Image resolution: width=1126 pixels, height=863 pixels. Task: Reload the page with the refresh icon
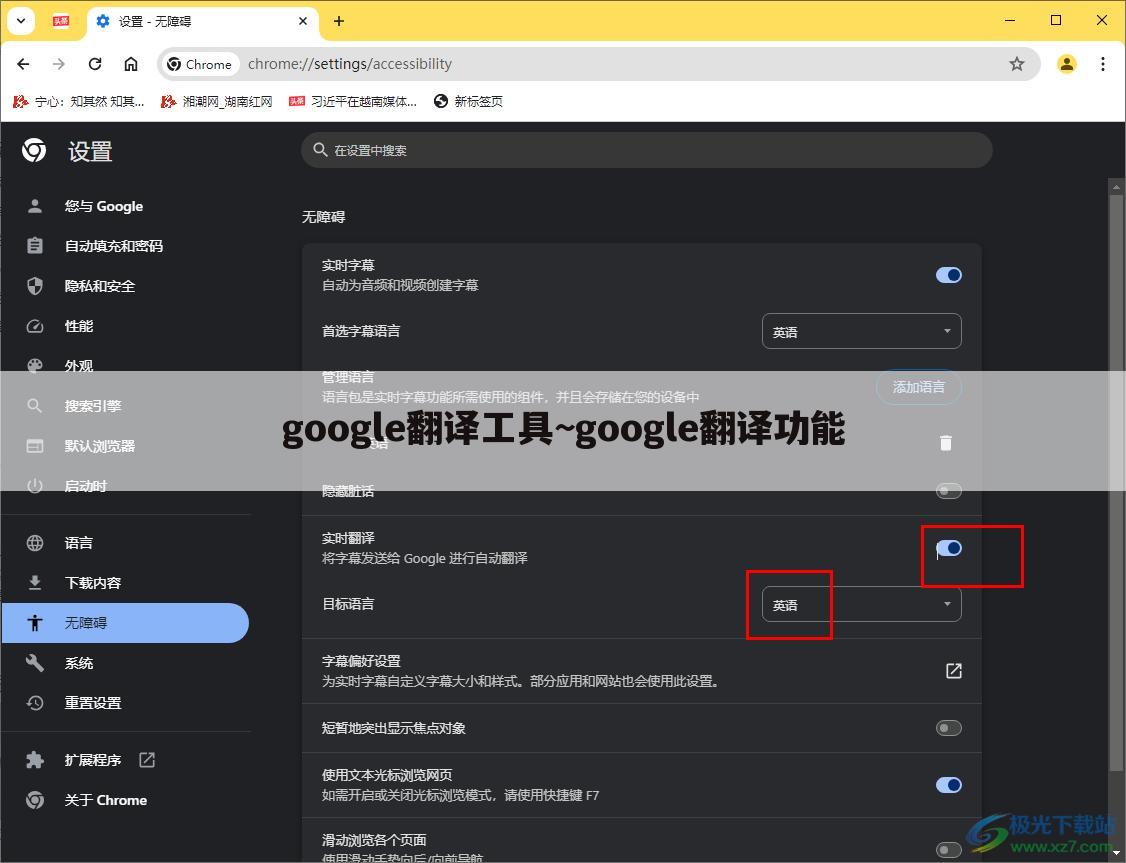click(x=95, y=64)
